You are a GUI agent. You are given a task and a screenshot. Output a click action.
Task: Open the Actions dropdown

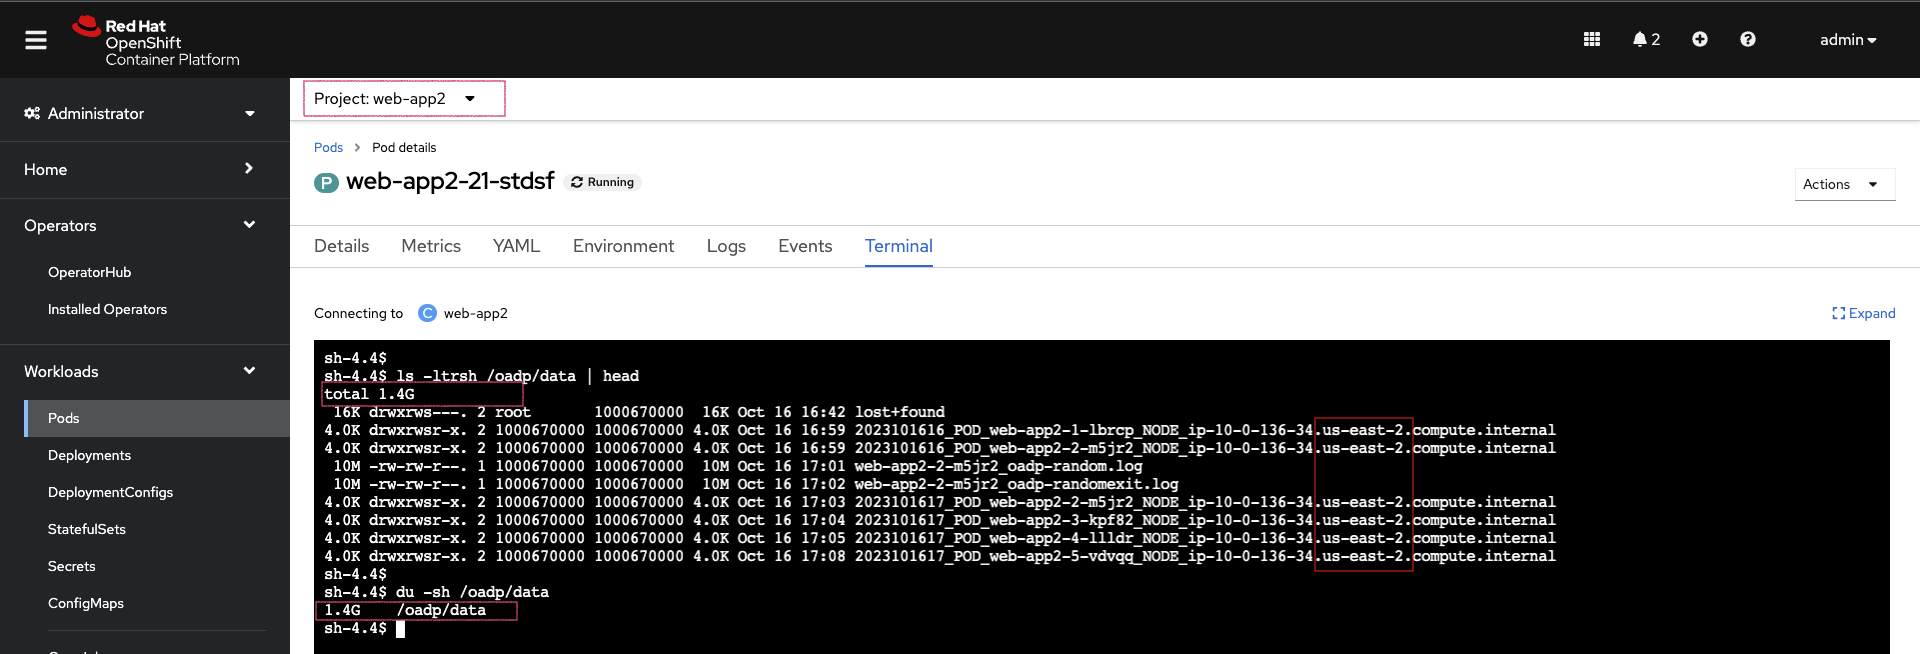coord(1841,184)
